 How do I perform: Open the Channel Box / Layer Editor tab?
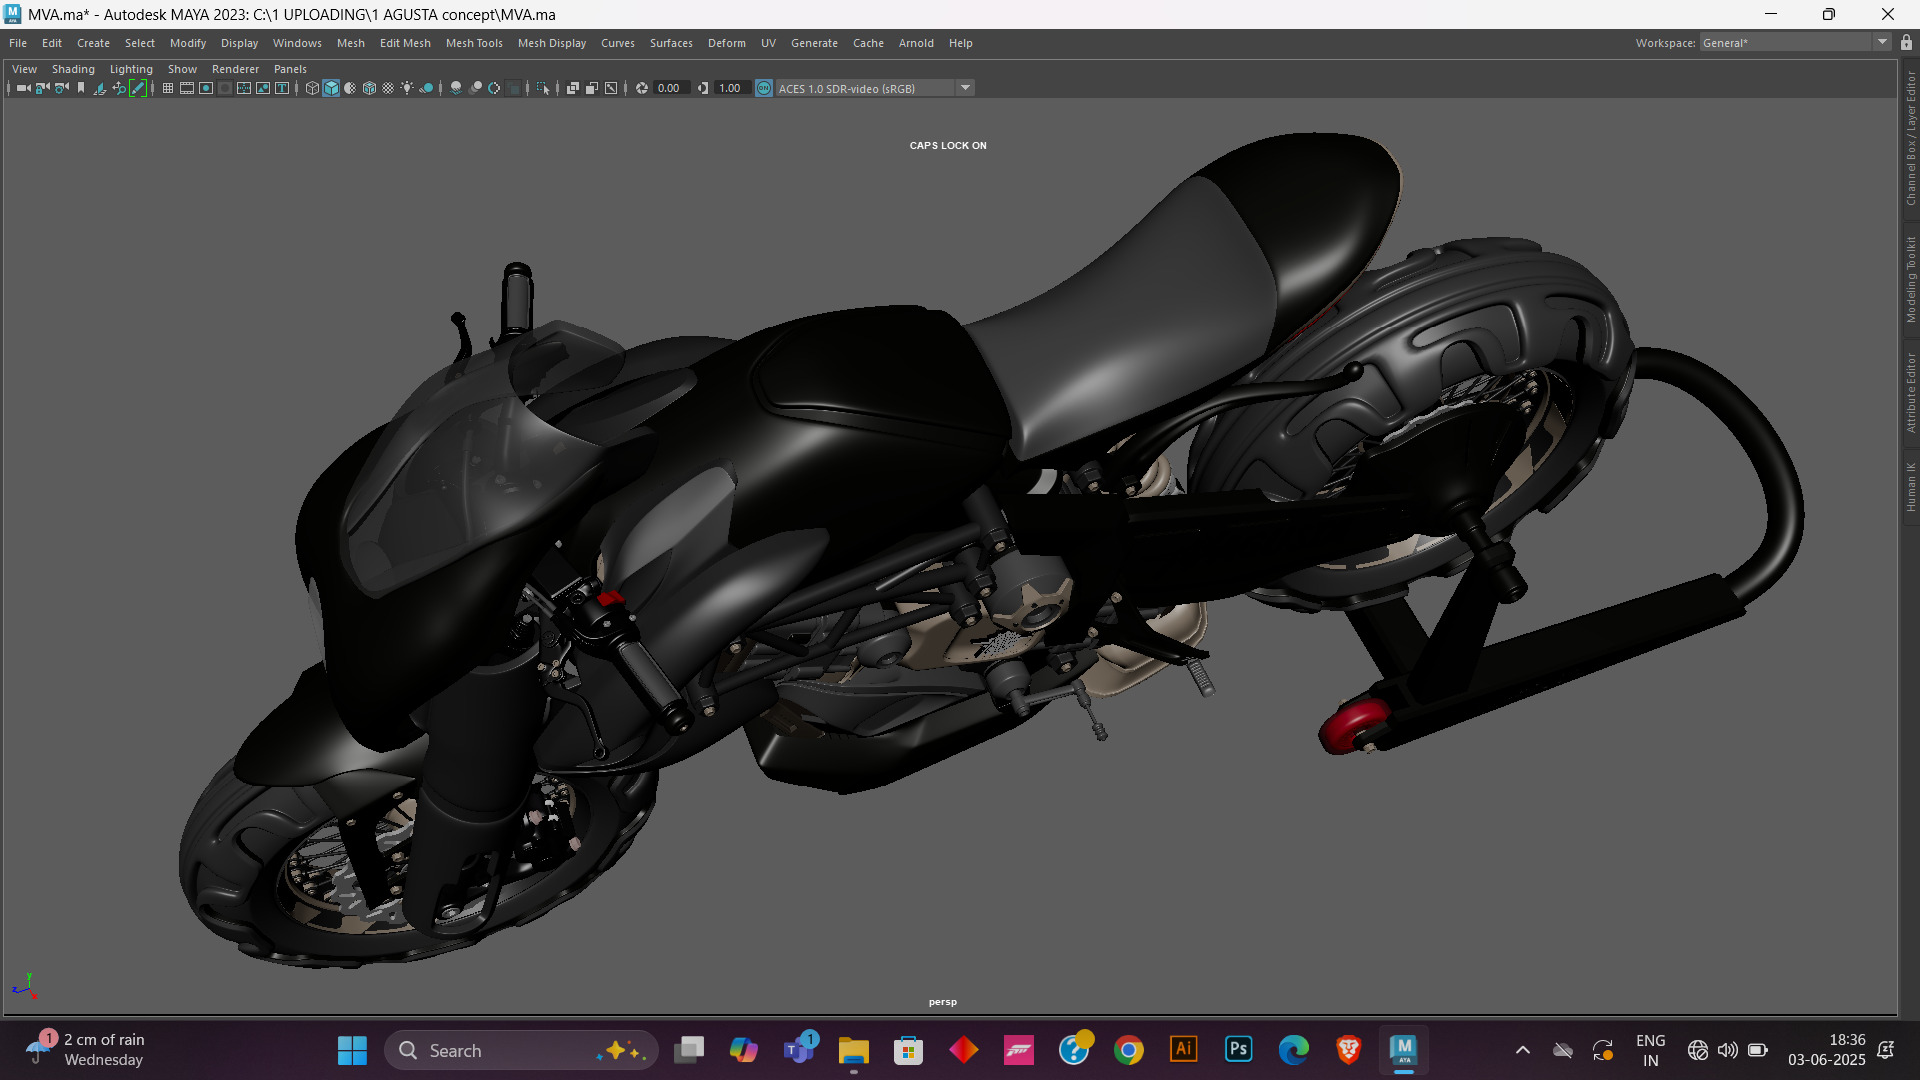click(x=1910, y=138)
